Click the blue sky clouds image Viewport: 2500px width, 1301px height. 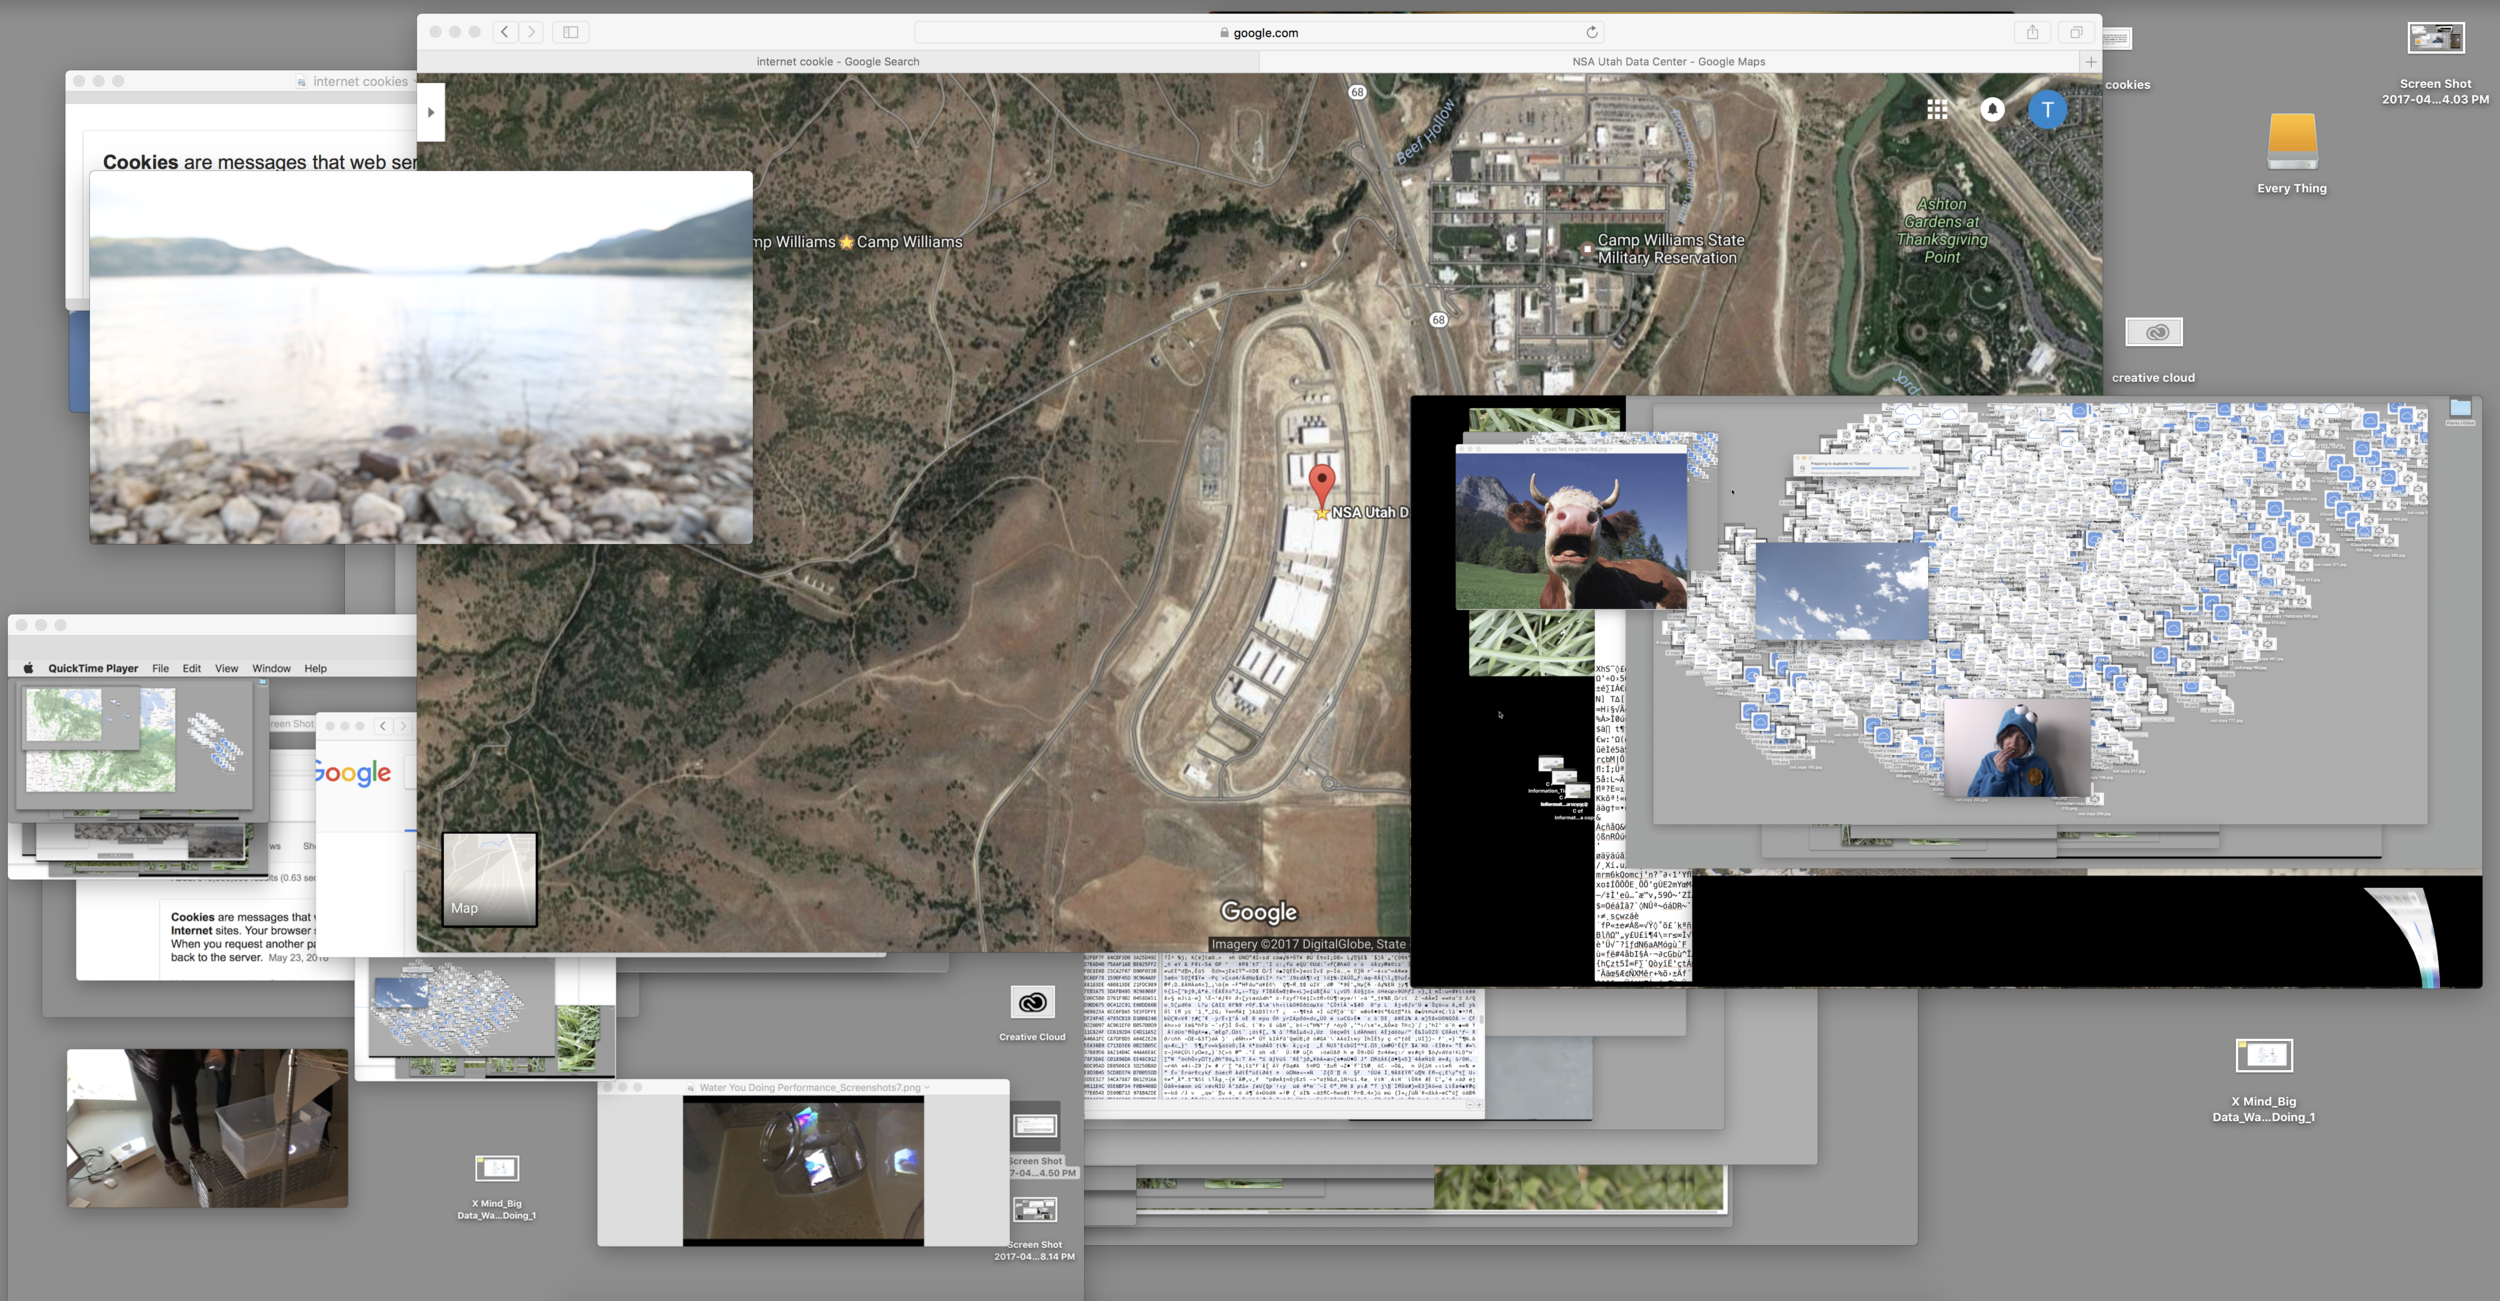point(1841,591)
